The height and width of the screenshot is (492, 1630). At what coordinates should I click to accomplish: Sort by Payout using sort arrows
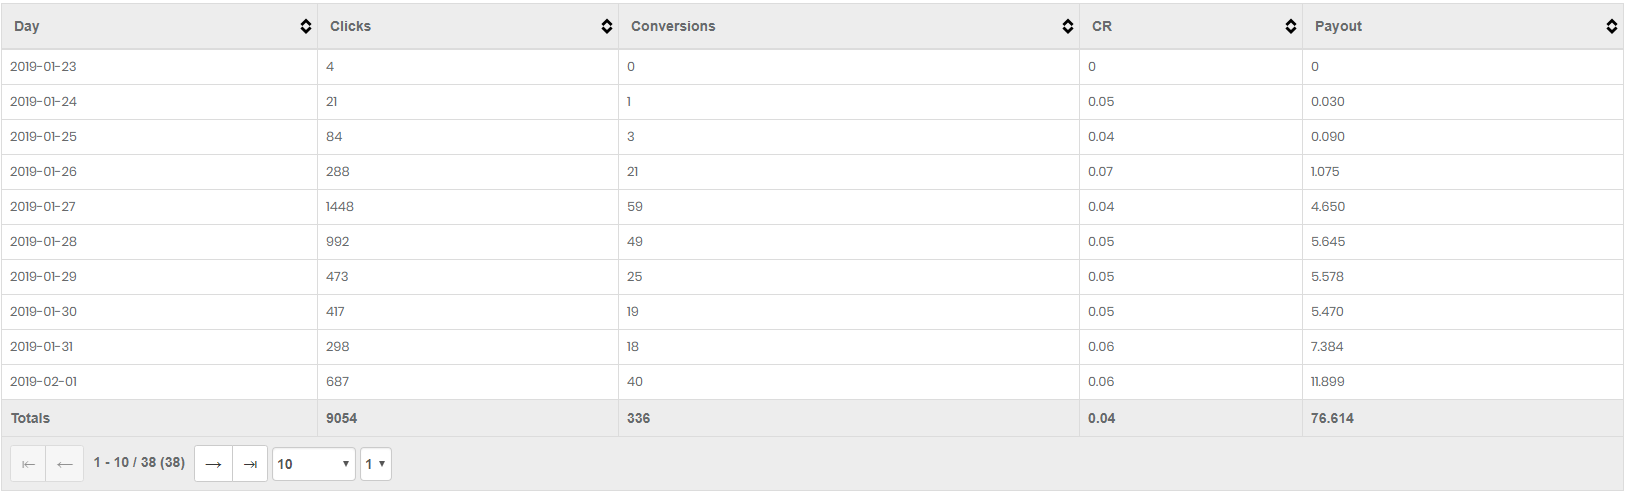(1612, 26)
